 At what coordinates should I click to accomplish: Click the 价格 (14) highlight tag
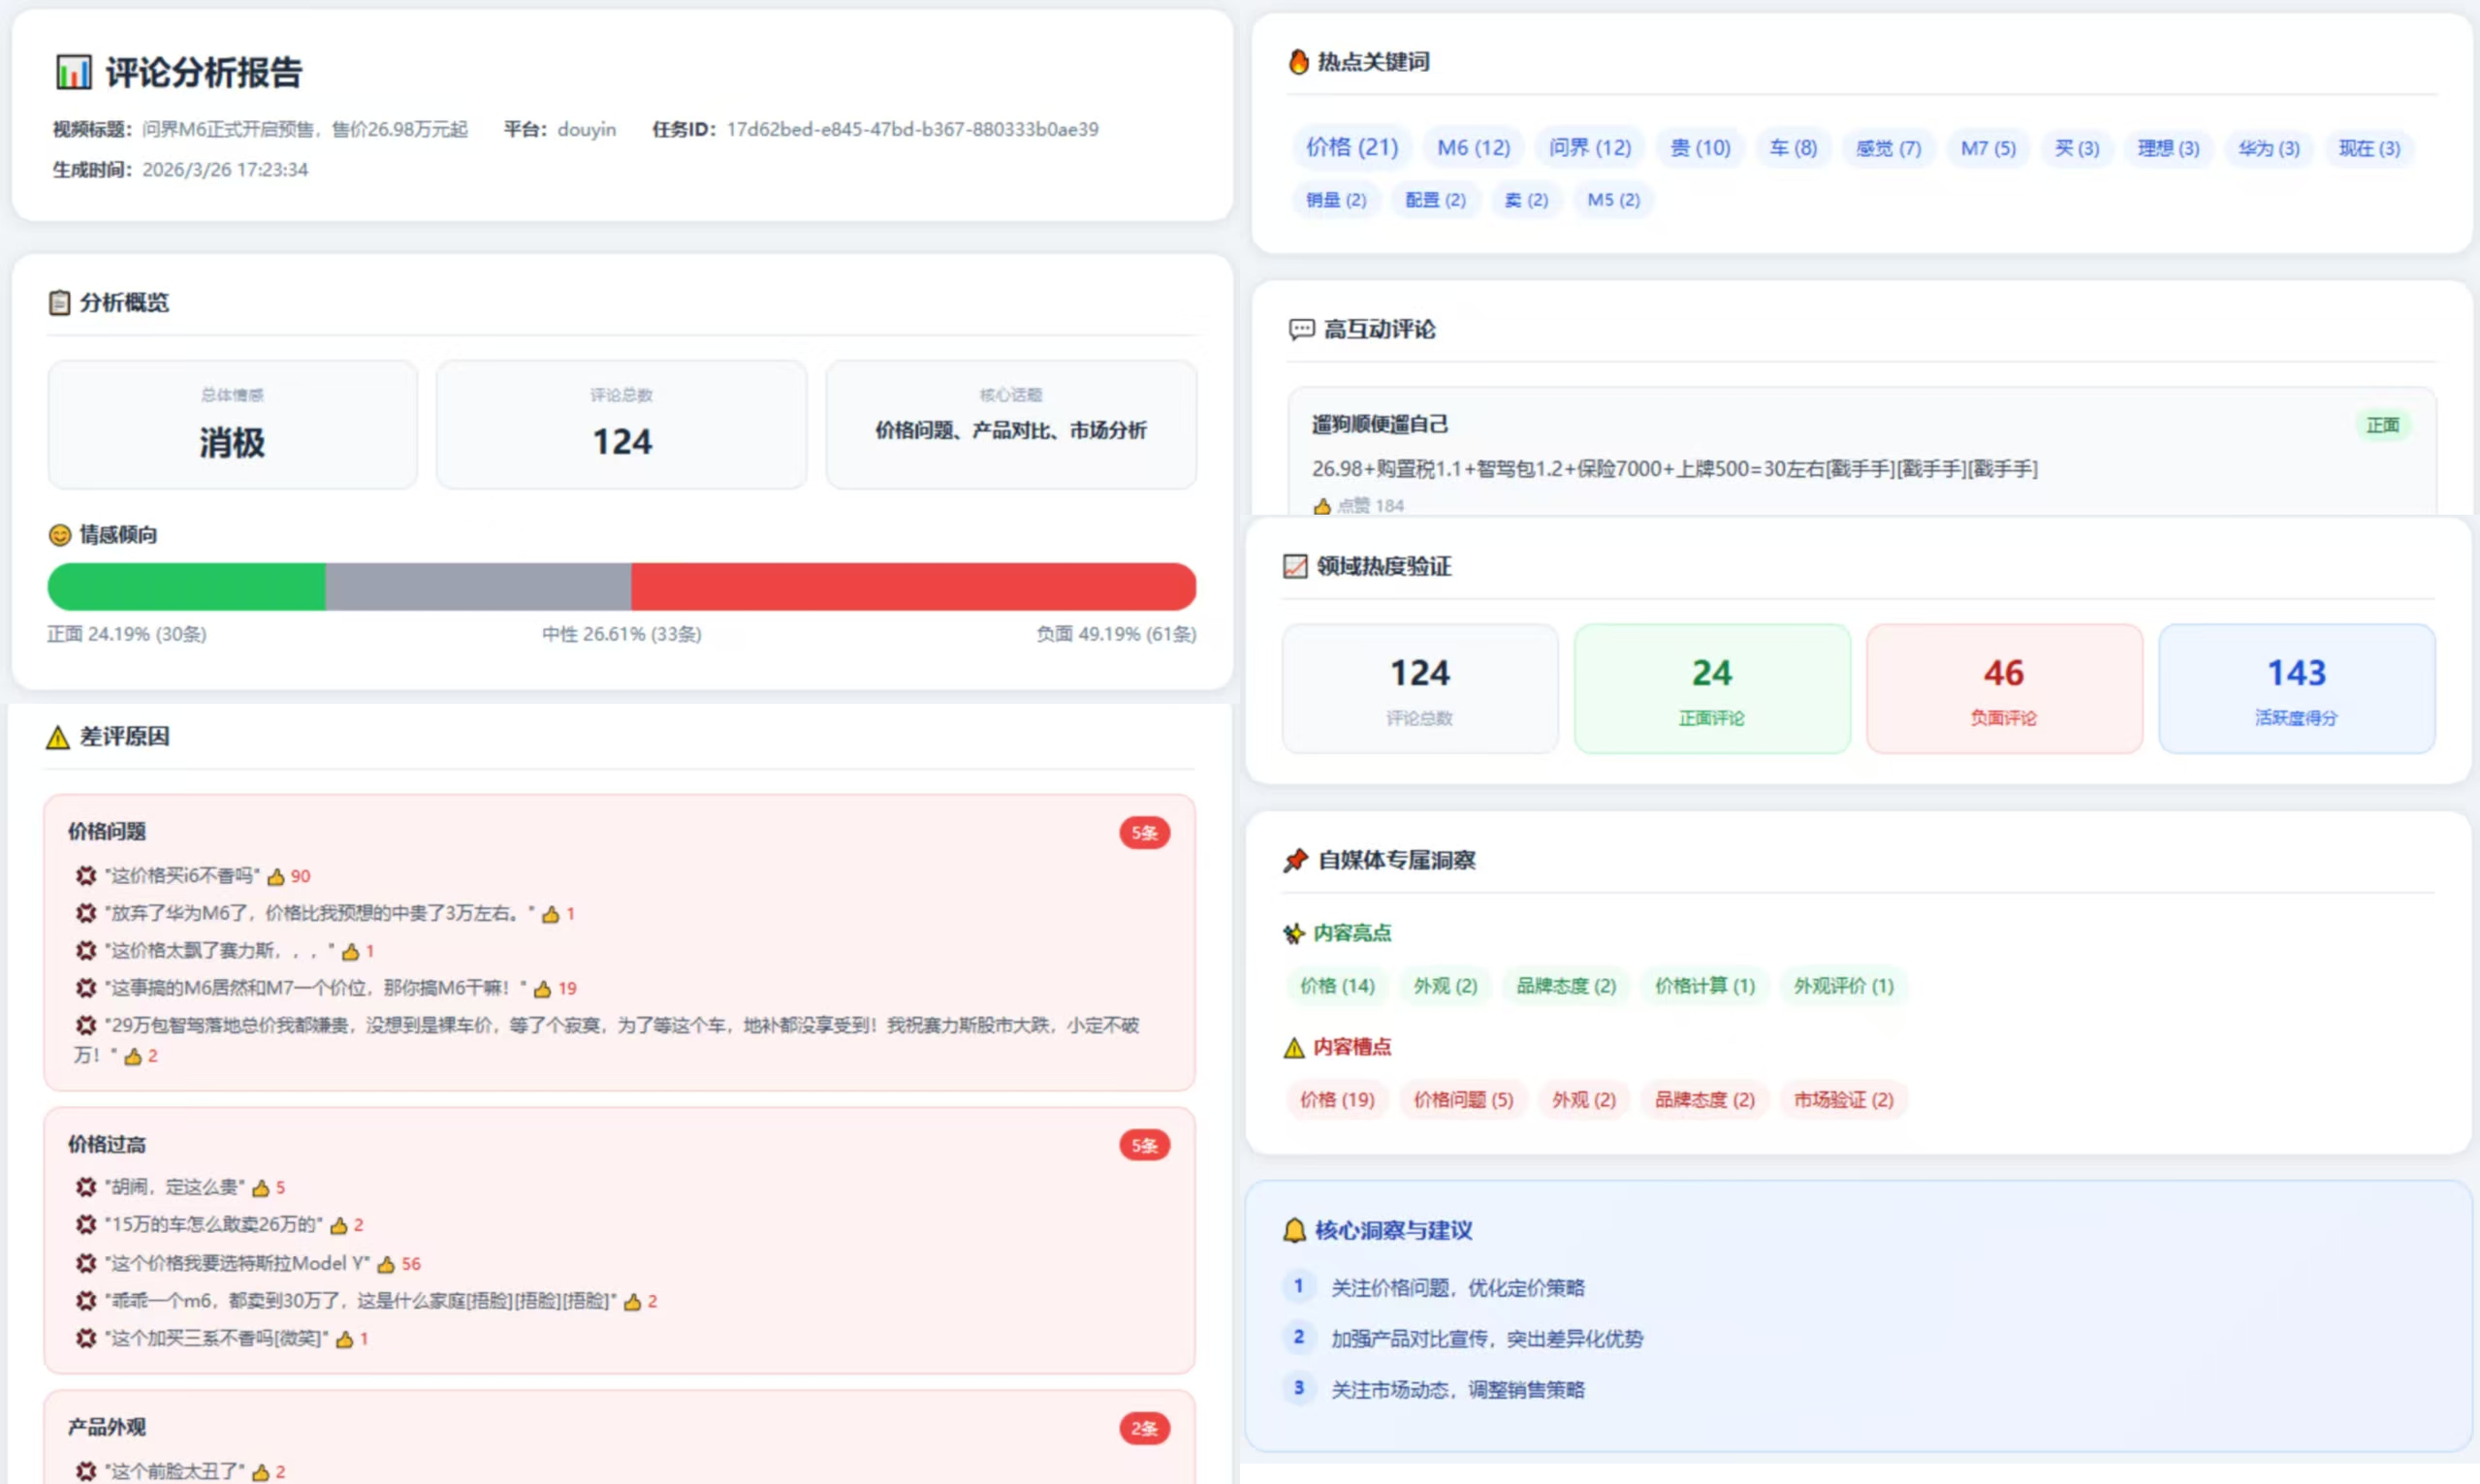pos(1337,986)
